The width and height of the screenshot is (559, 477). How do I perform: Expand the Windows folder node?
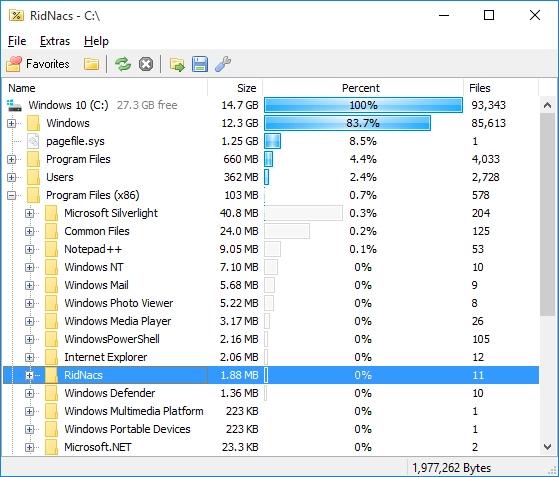(11, 123)
